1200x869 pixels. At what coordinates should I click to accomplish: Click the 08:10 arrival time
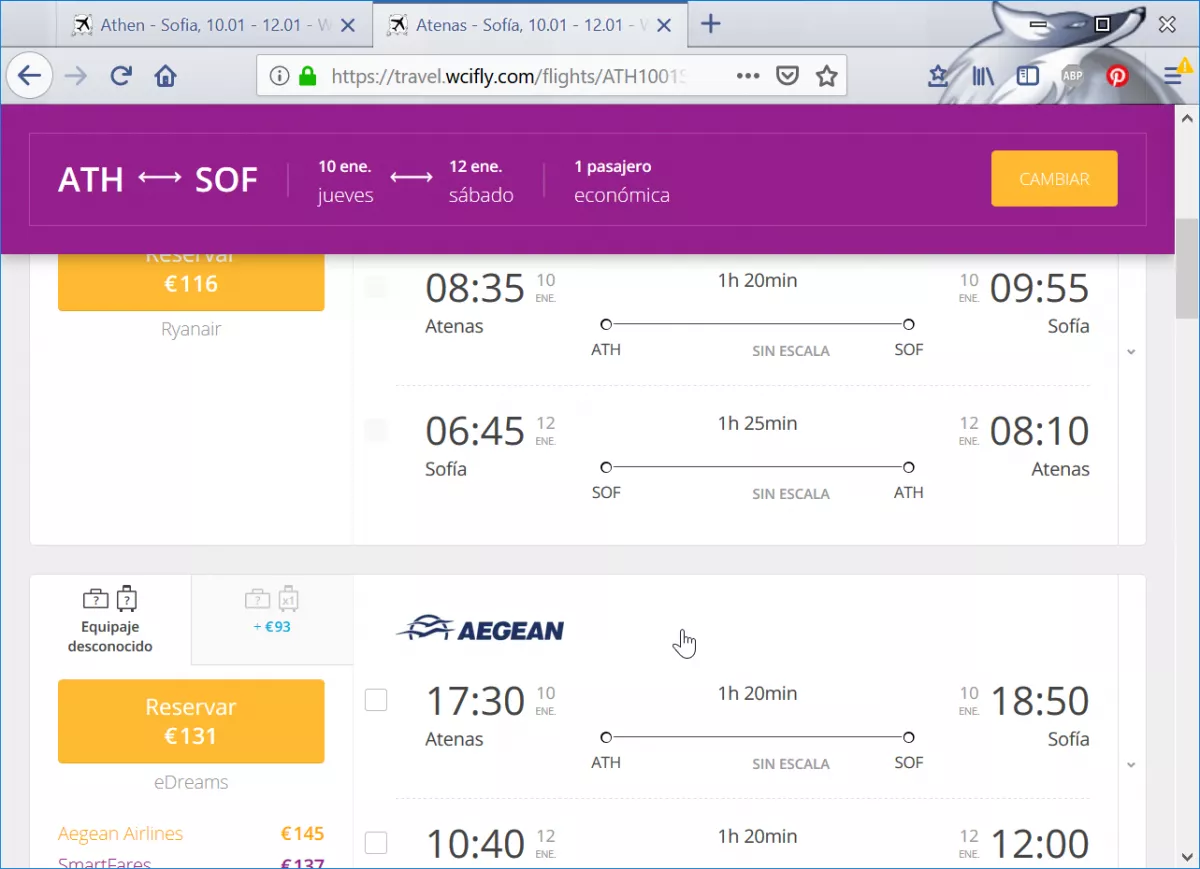[1039, 431]
